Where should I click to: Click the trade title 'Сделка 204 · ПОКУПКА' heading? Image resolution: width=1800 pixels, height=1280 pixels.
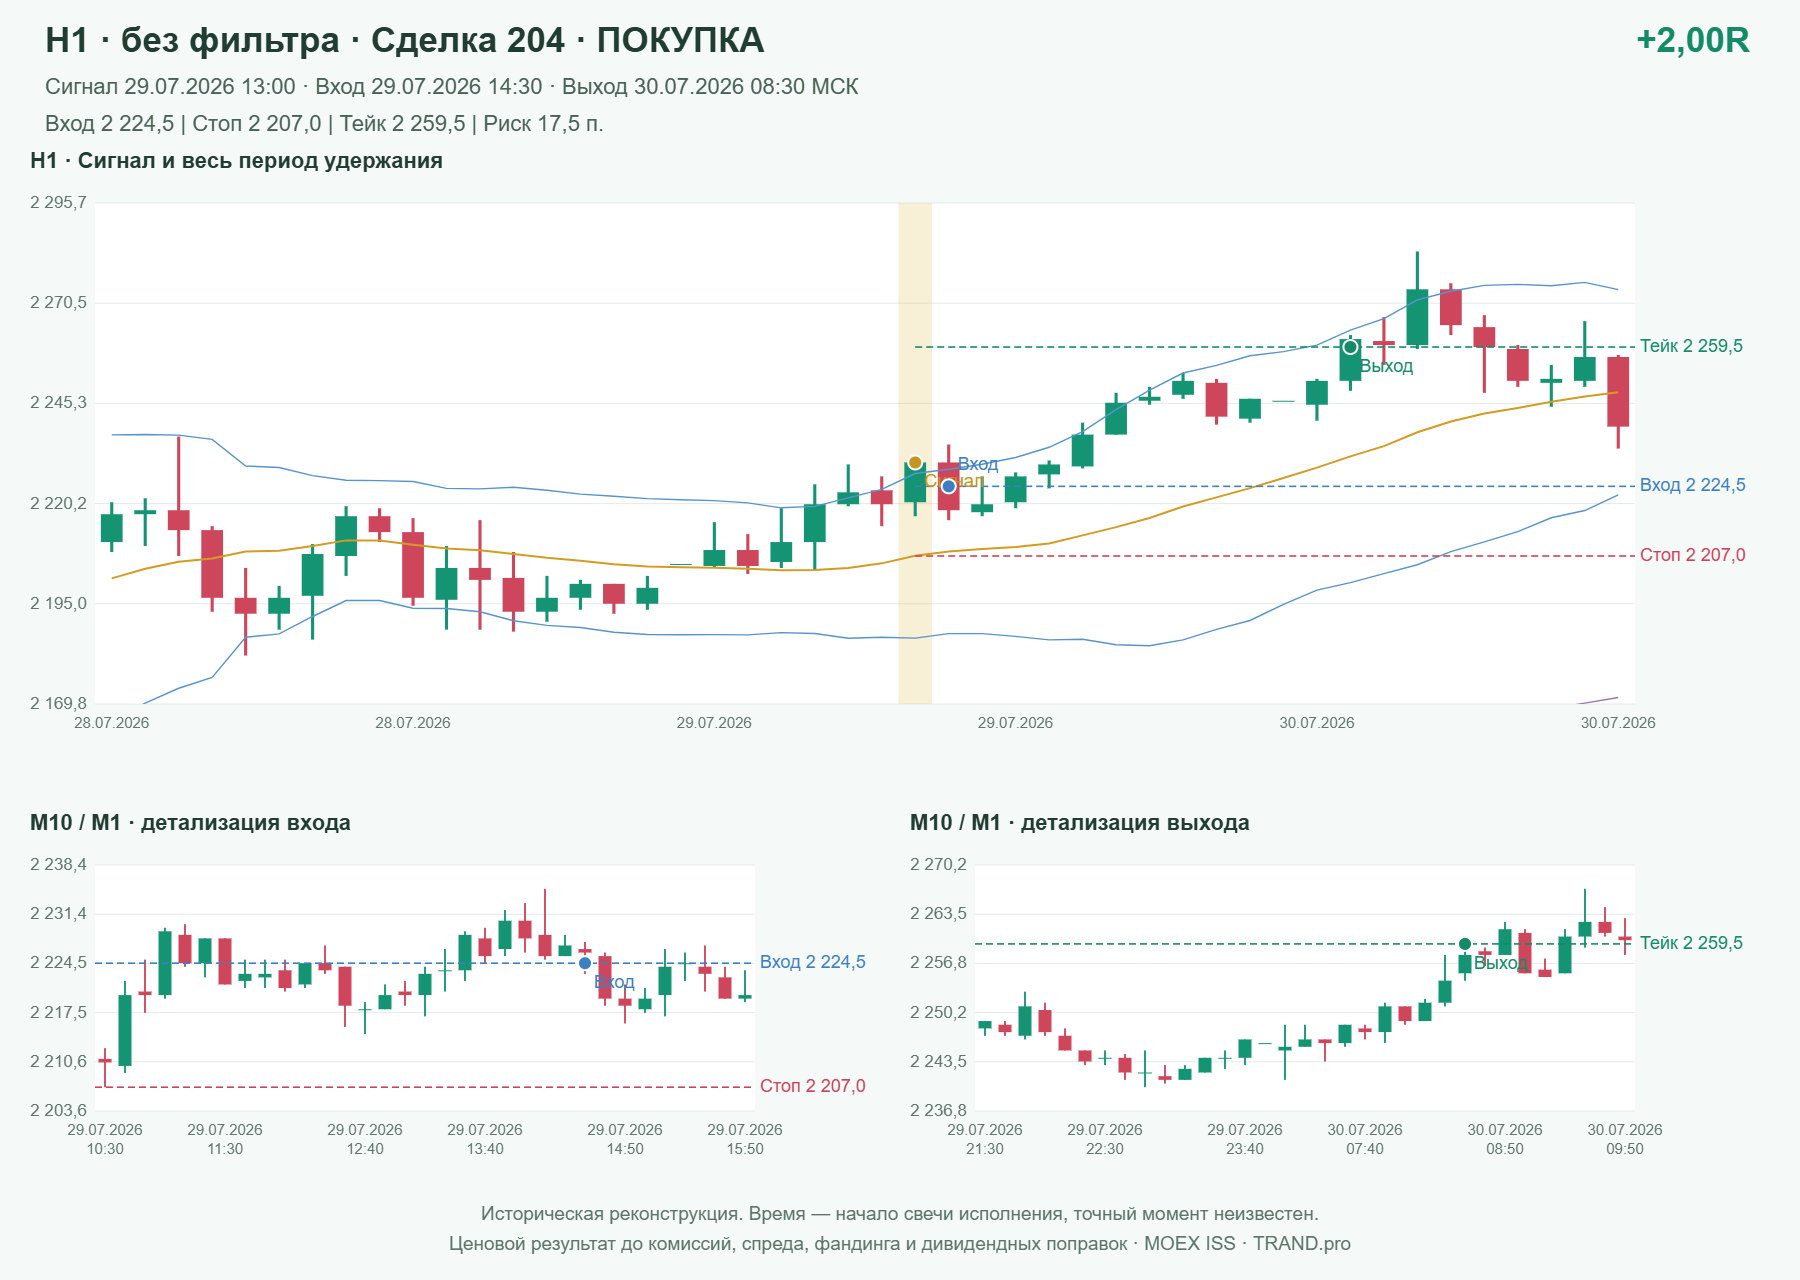pyautogui.click(x=567, y=40)
